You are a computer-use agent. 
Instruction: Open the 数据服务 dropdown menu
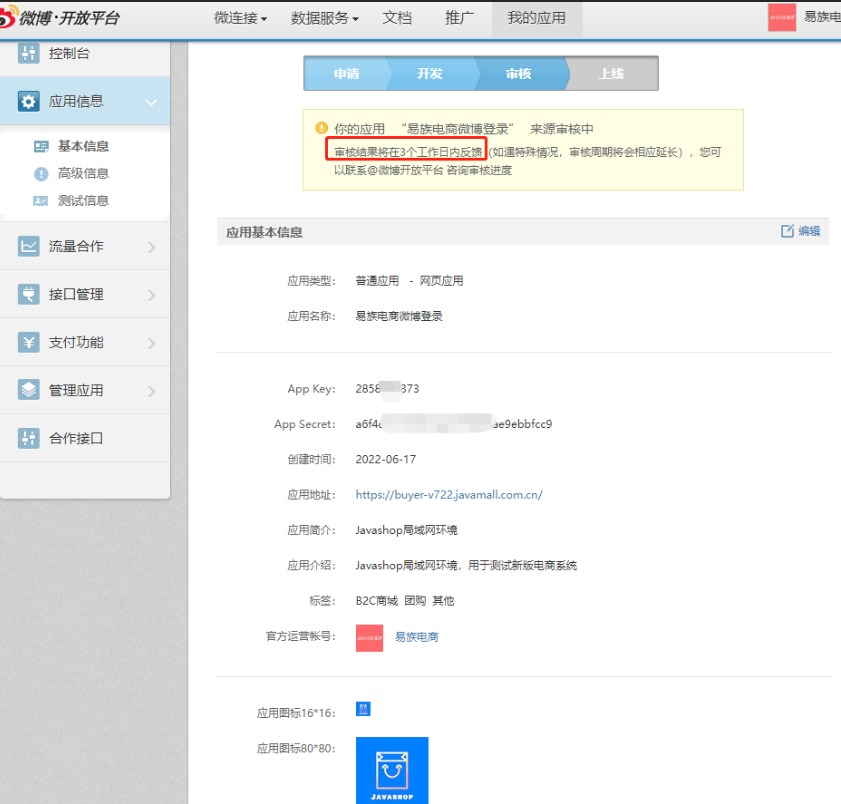(x=324, y=18)
